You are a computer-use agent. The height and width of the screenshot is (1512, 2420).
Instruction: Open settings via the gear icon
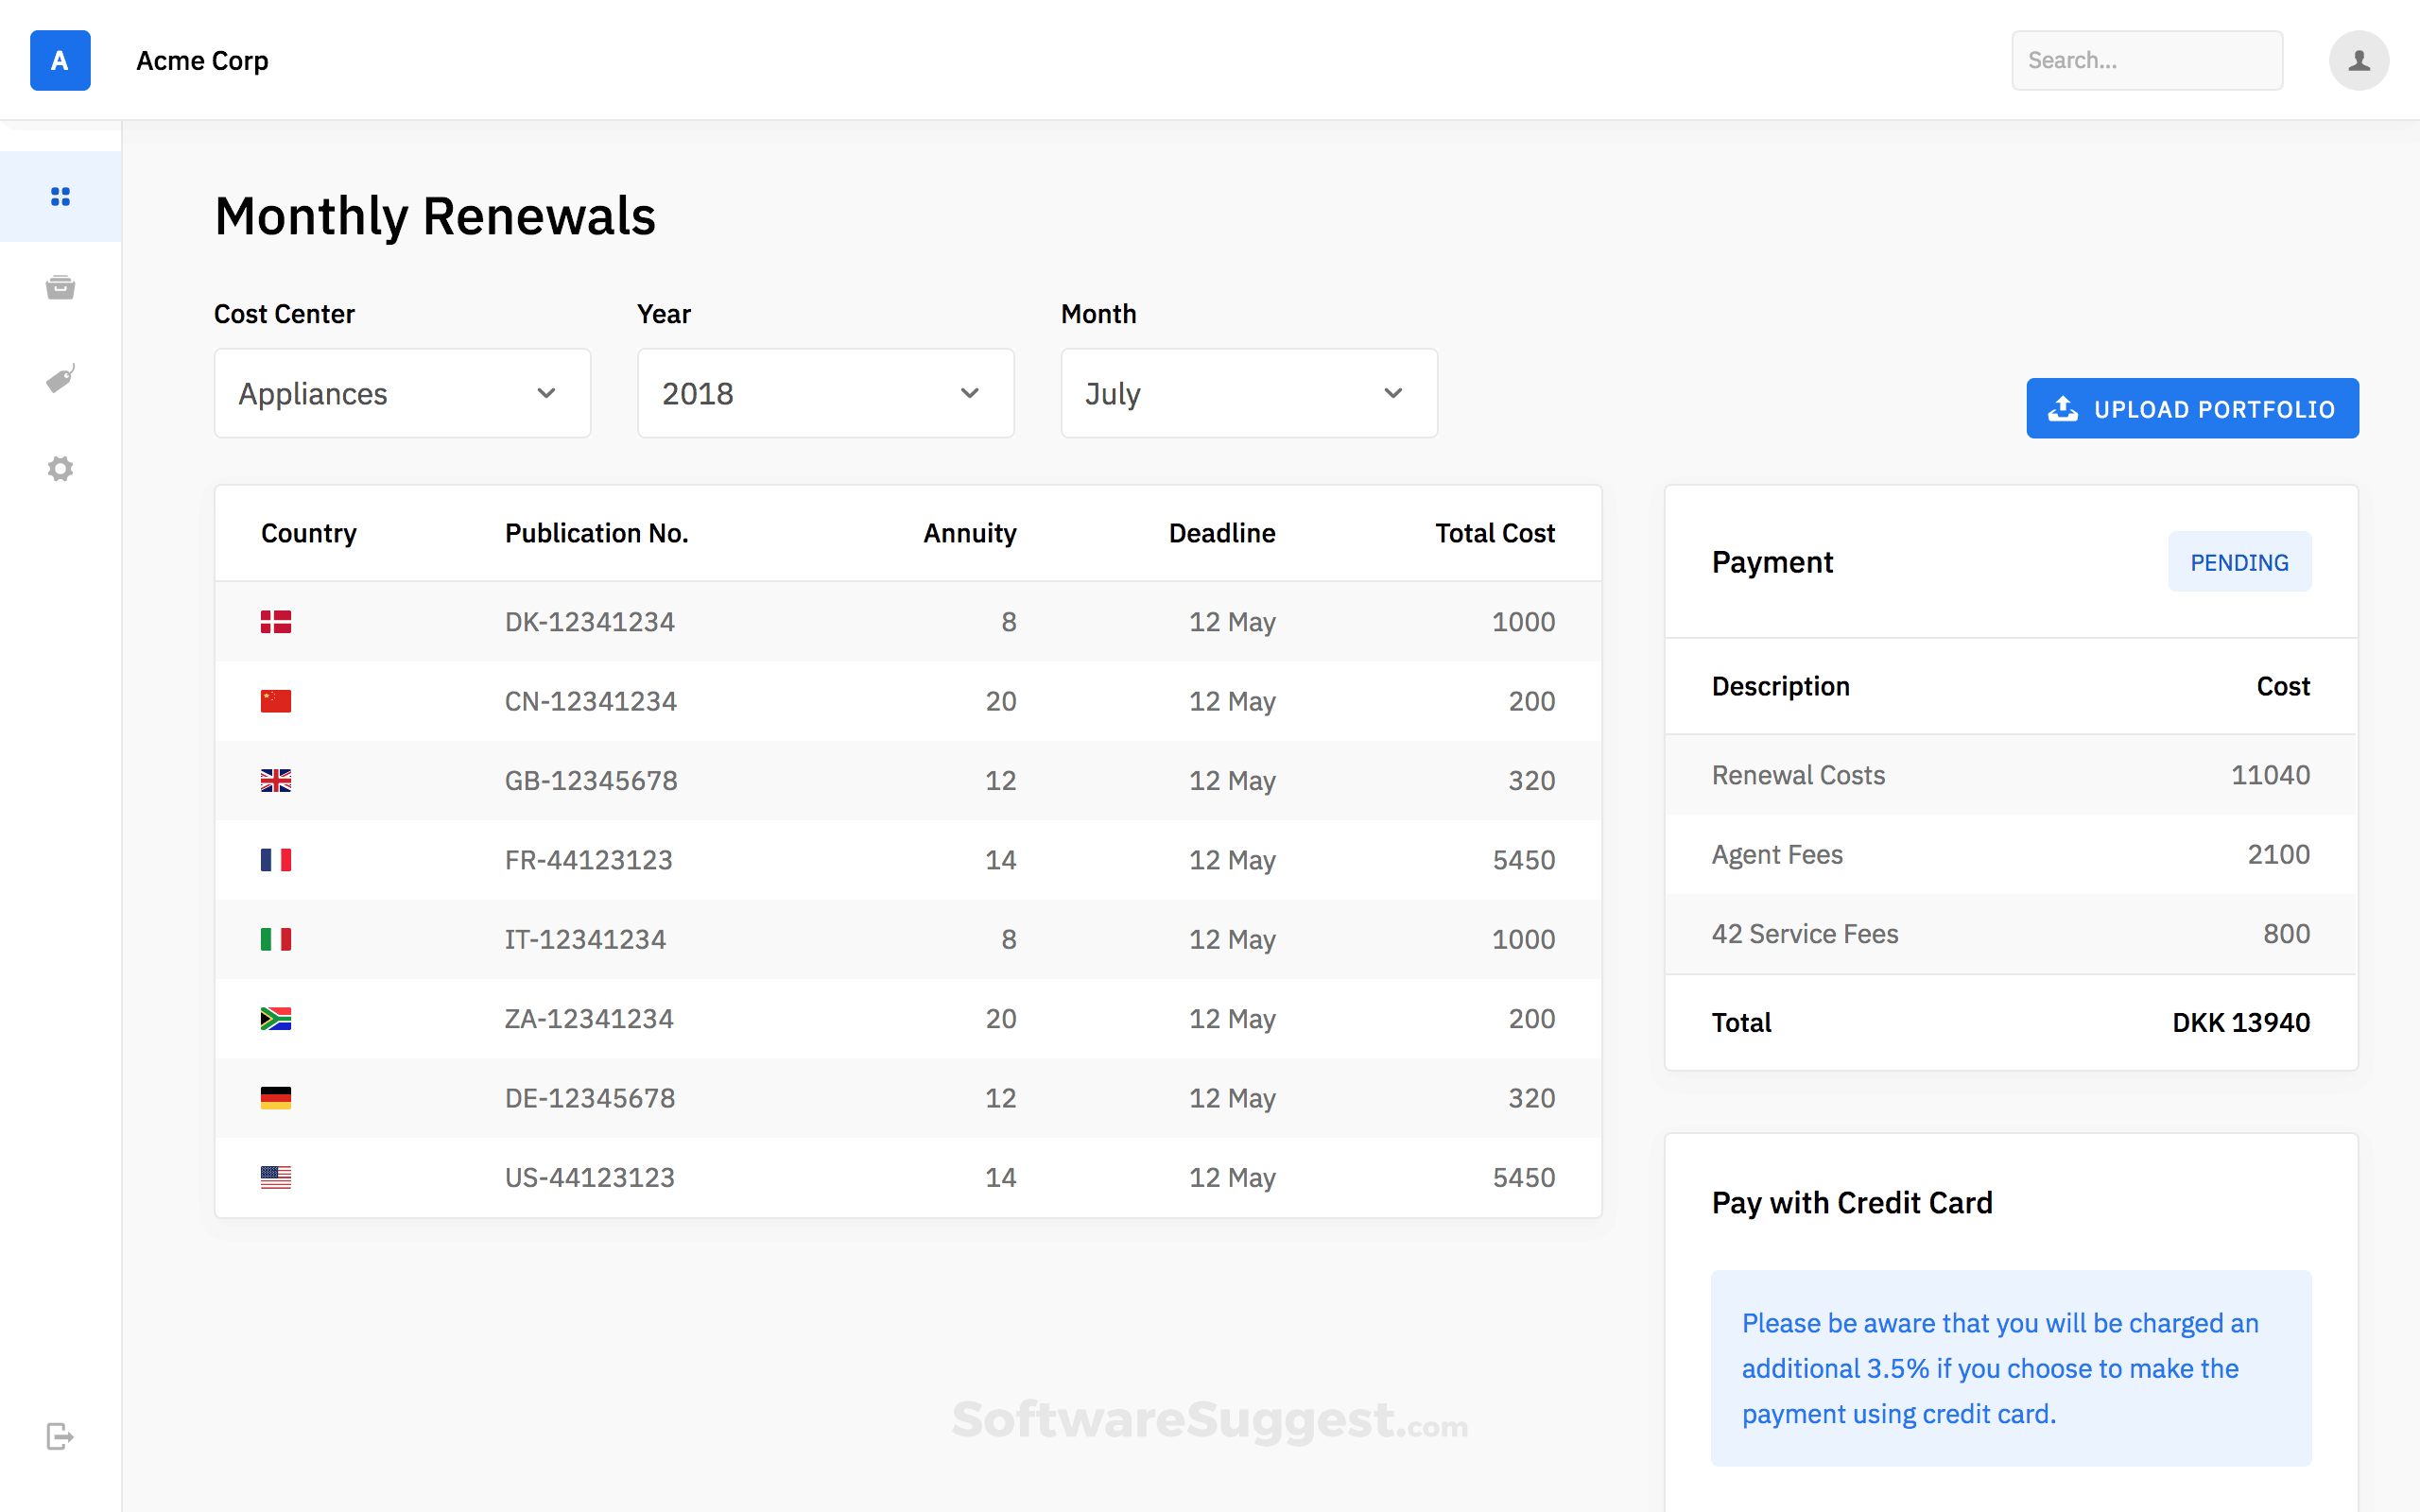(x=60, y=468)
